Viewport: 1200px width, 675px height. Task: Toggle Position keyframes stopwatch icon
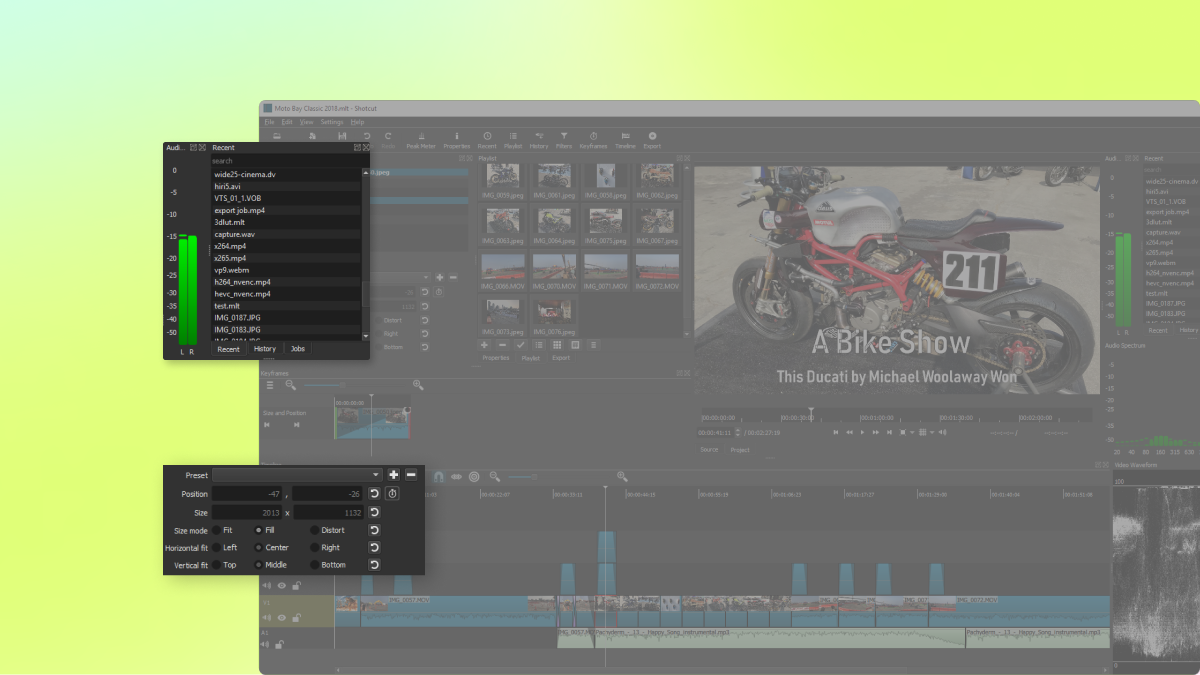coord(392,494)
